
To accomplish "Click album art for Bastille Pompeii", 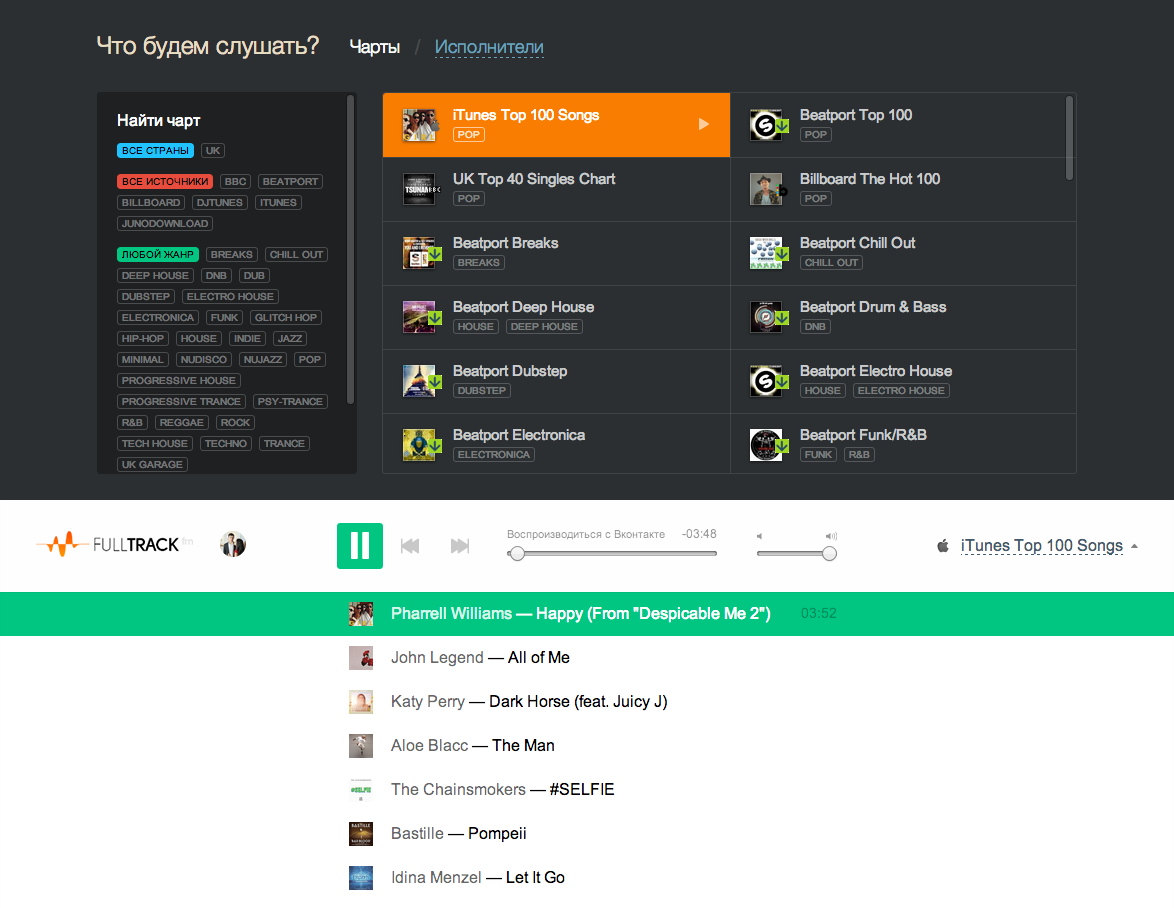I will coord(361,833).
